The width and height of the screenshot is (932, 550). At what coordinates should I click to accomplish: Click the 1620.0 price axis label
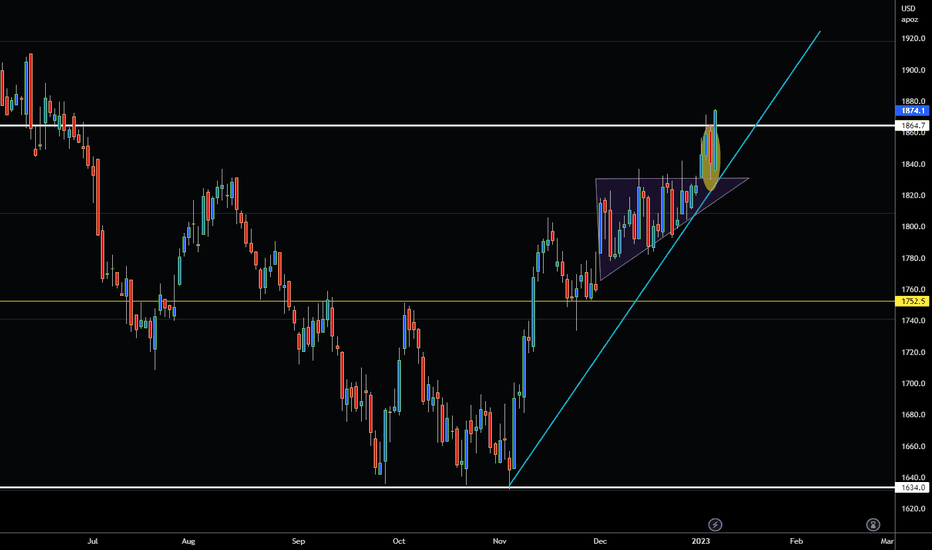[913, 508]
